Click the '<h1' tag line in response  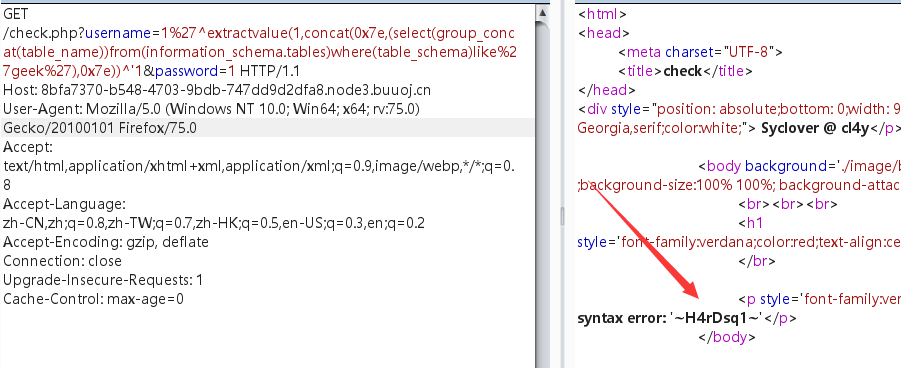click(750, 223)
